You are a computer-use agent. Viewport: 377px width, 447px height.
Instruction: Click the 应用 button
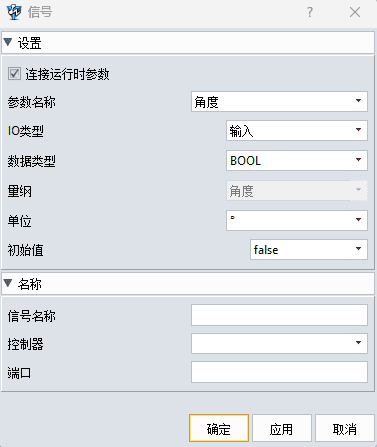[282, 428]
